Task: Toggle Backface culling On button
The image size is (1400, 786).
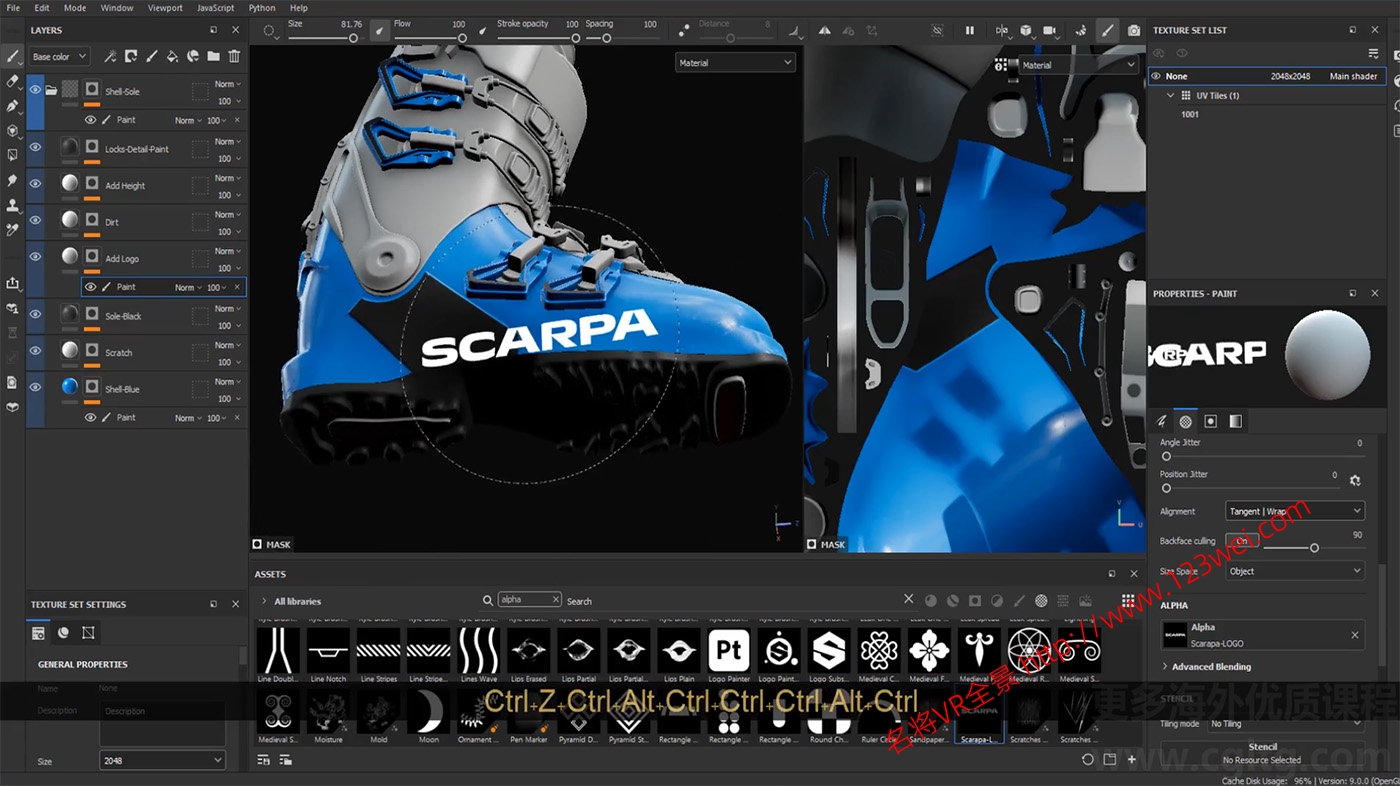Action: click(x=1241, y=541)
